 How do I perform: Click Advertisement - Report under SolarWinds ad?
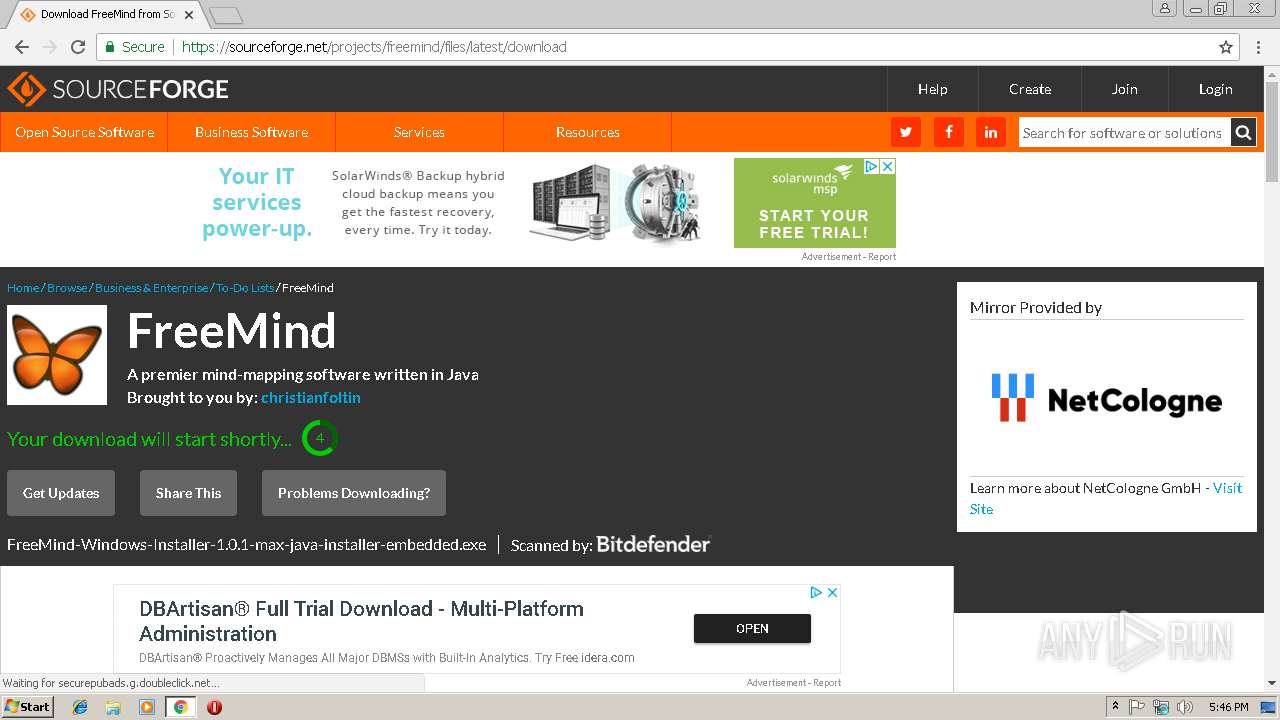(x=848, y=257)
